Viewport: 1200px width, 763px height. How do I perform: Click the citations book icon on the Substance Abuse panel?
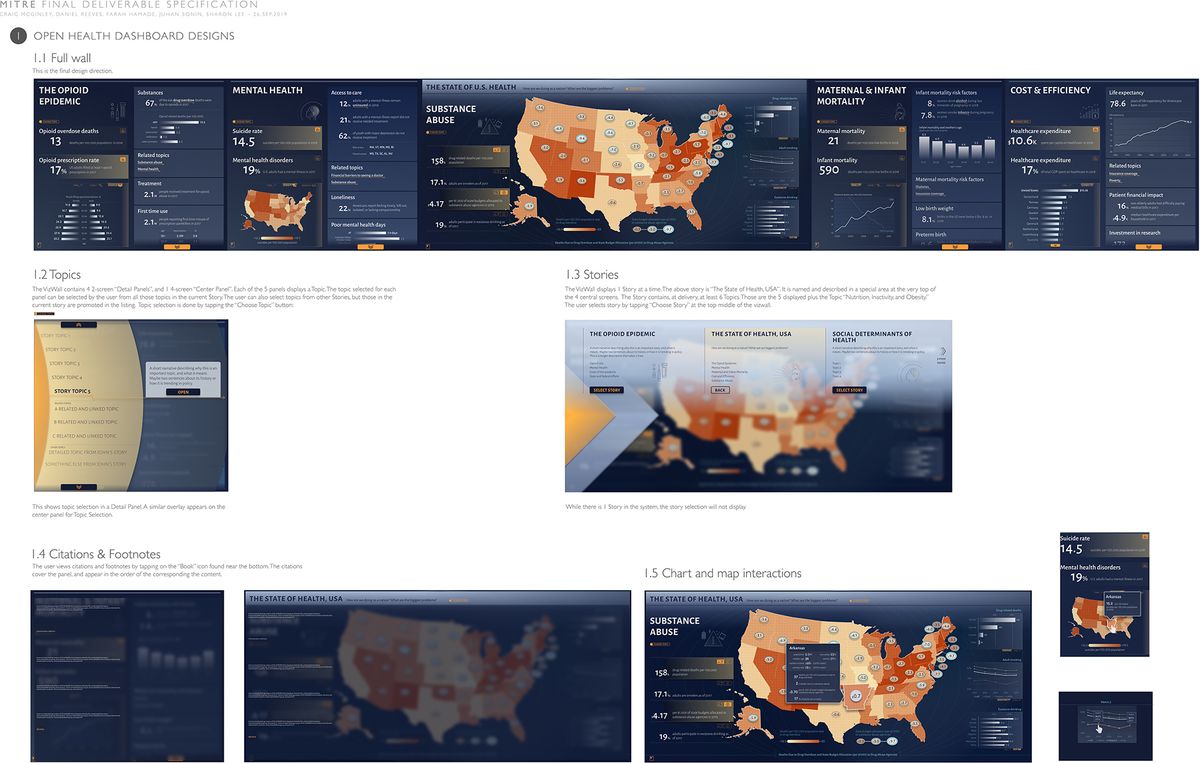coord(427,242)
